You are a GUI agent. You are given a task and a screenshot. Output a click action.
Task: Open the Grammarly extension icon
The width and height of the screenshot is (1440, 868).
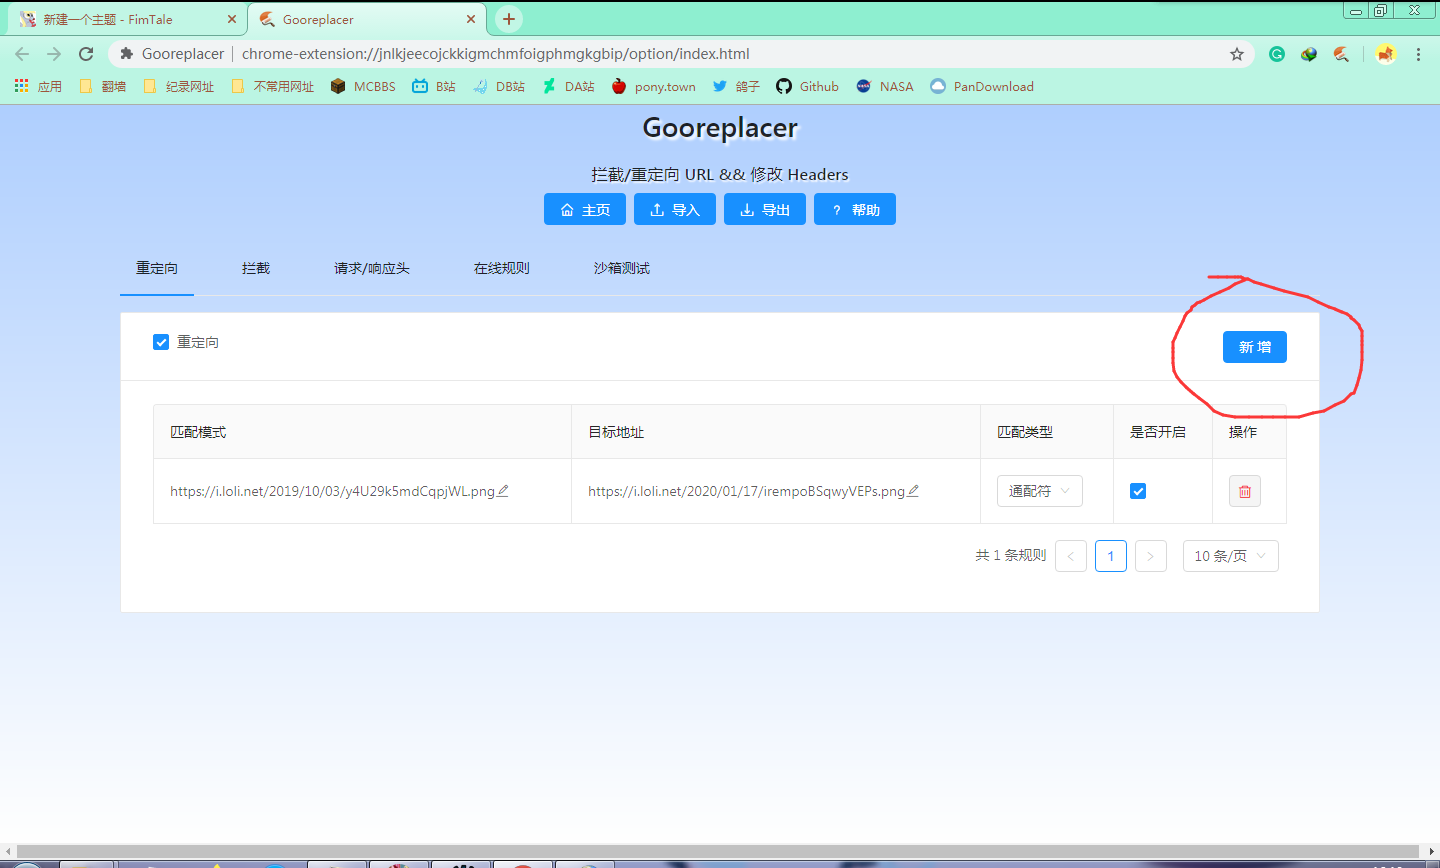pyautogui.click(x=1277, y=54)
